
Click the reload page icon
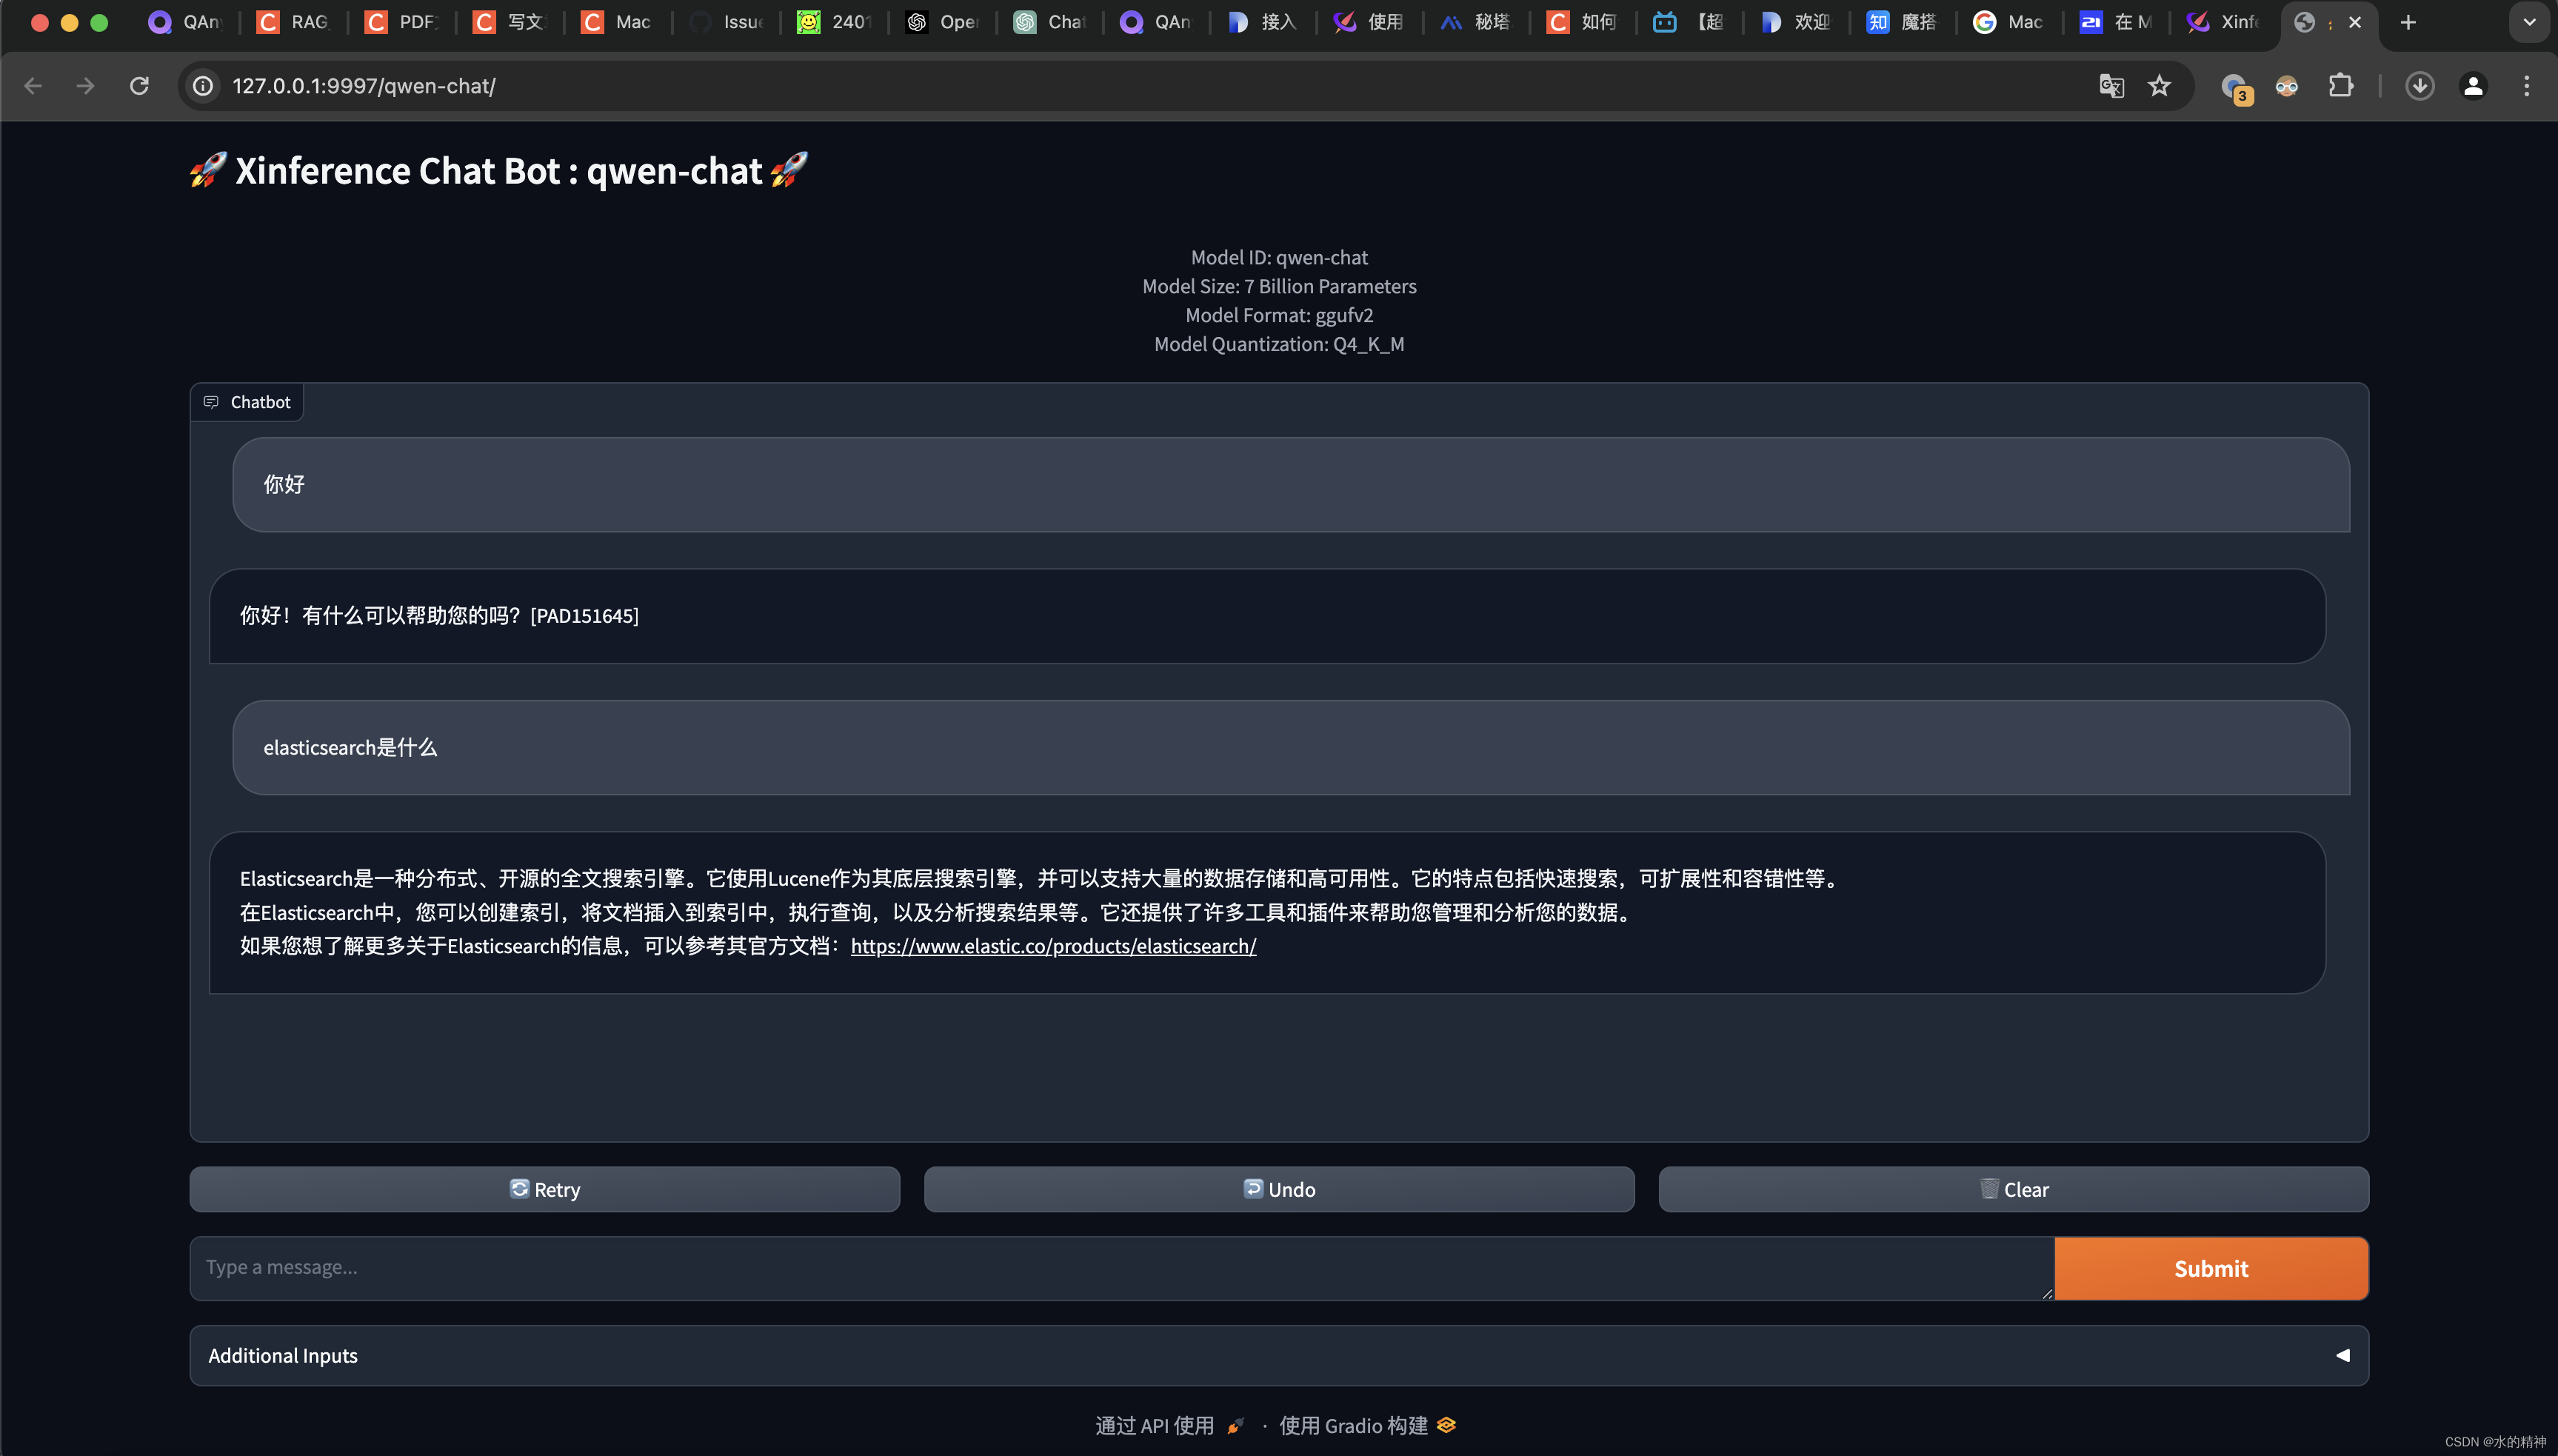[139, 86]
